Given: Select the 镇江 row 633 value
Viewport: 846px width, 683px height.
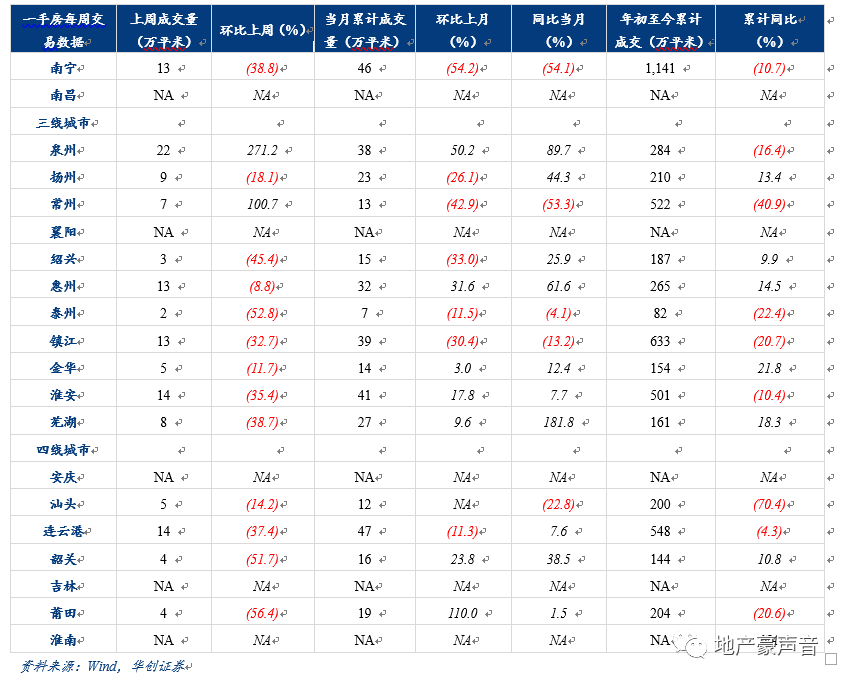Looking at the screenshot, I should pyautogui.click(x=660, y=341).
